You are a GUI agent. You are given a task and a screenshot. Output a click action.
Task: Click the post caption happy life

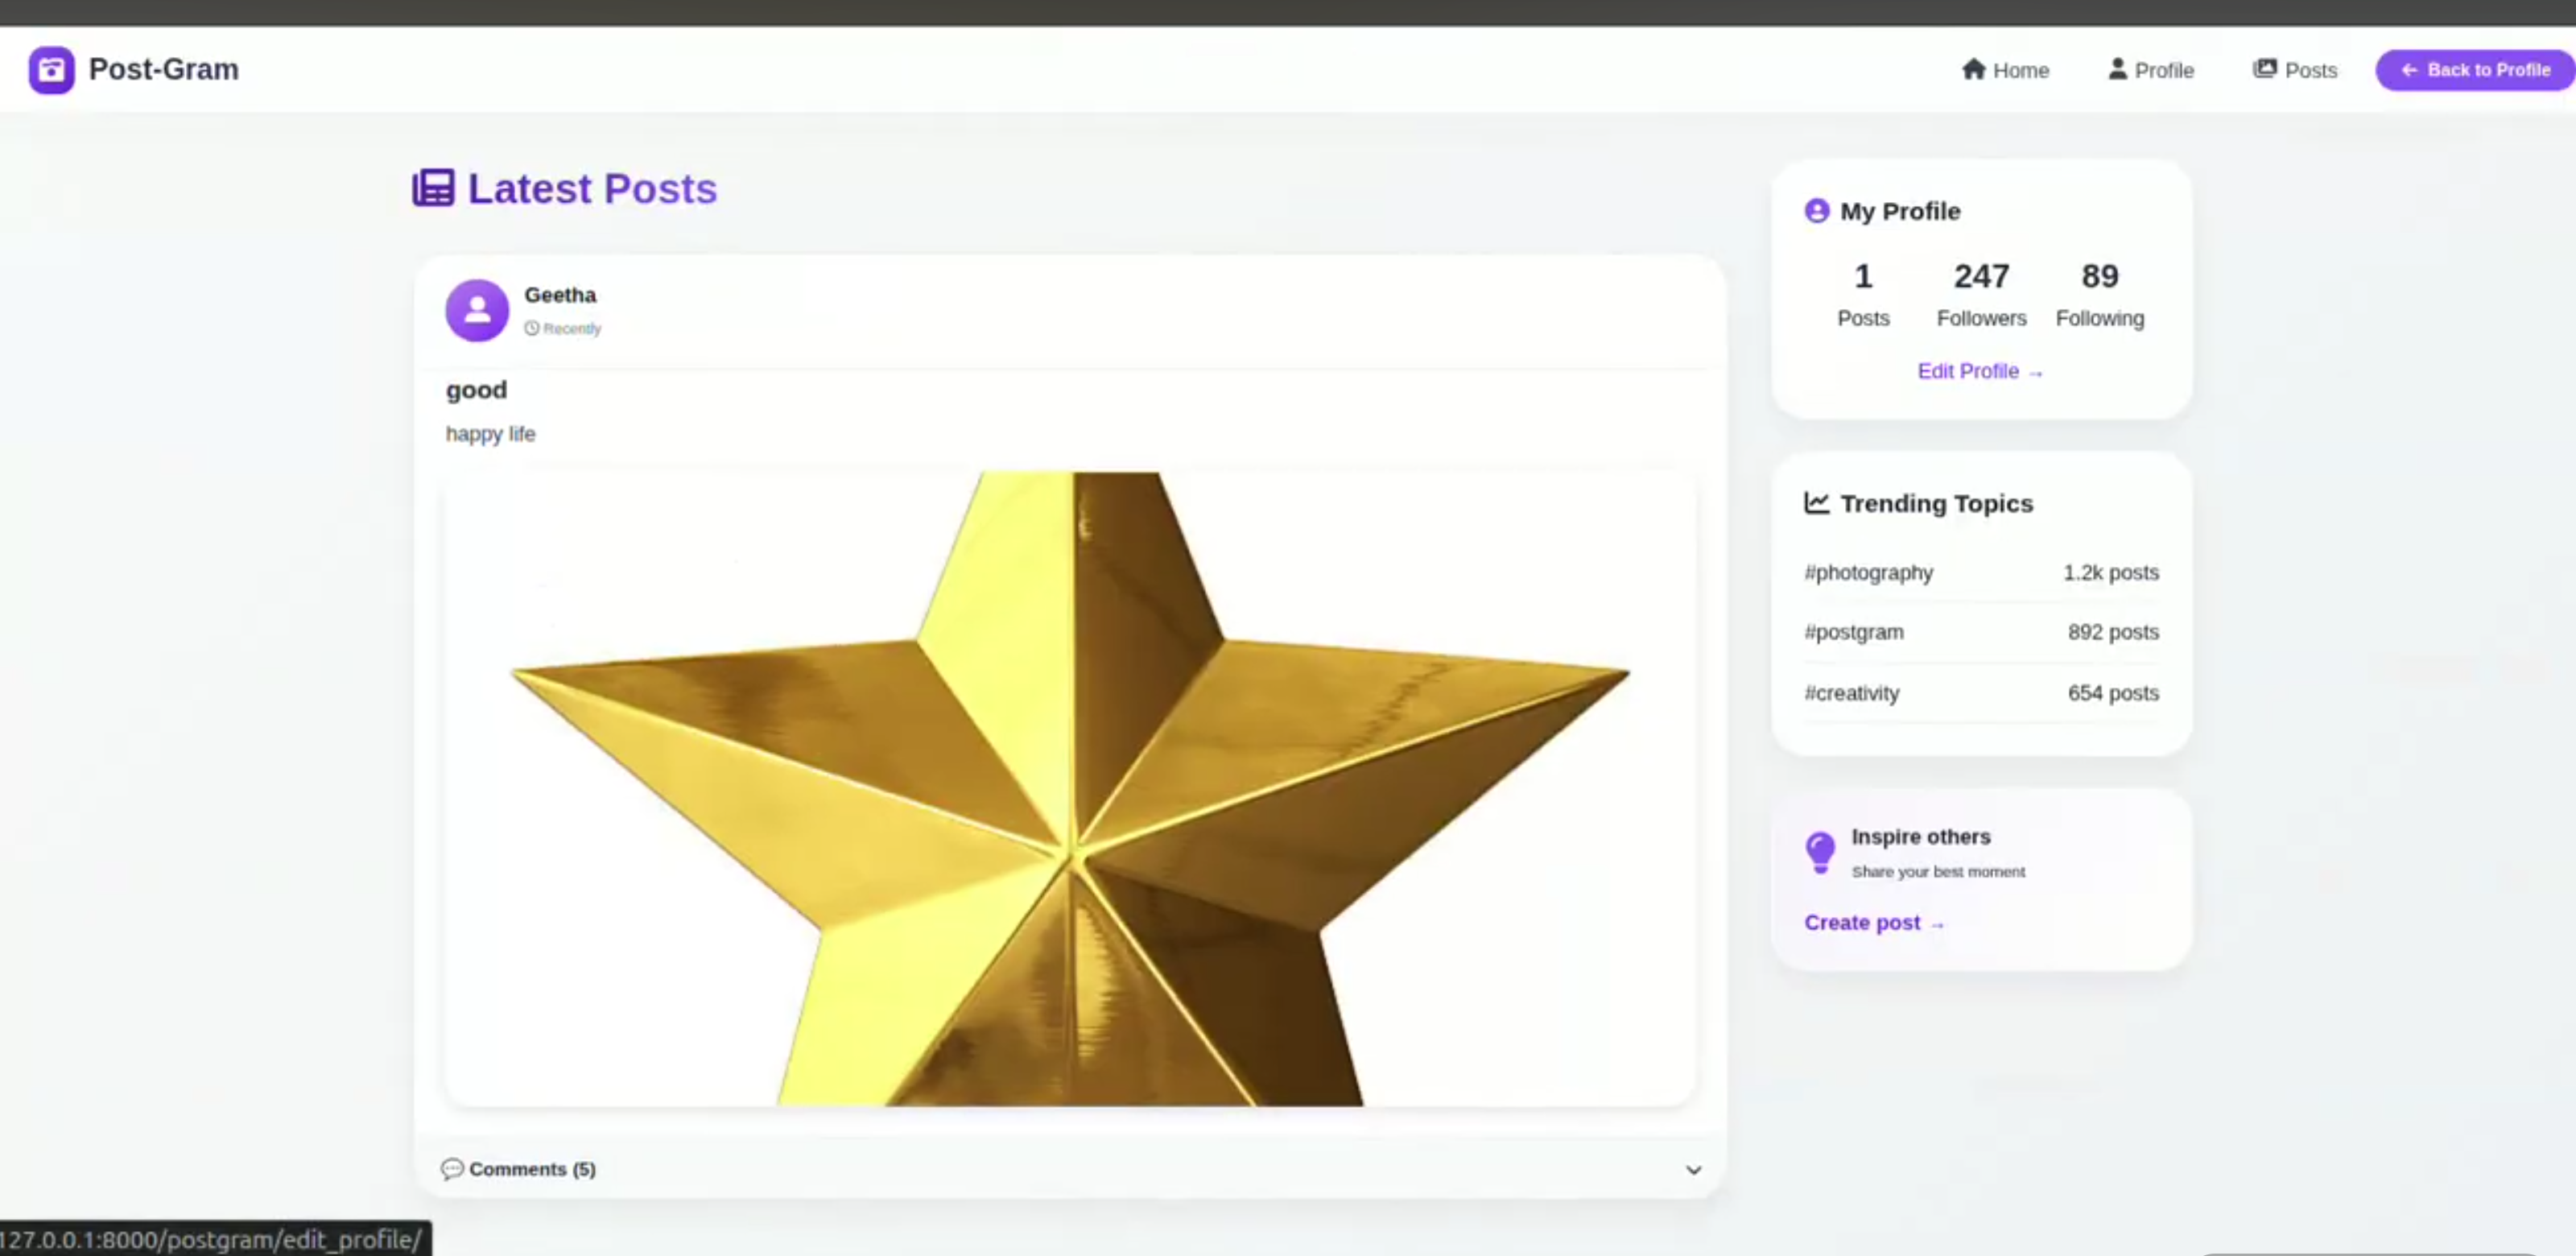490,434
